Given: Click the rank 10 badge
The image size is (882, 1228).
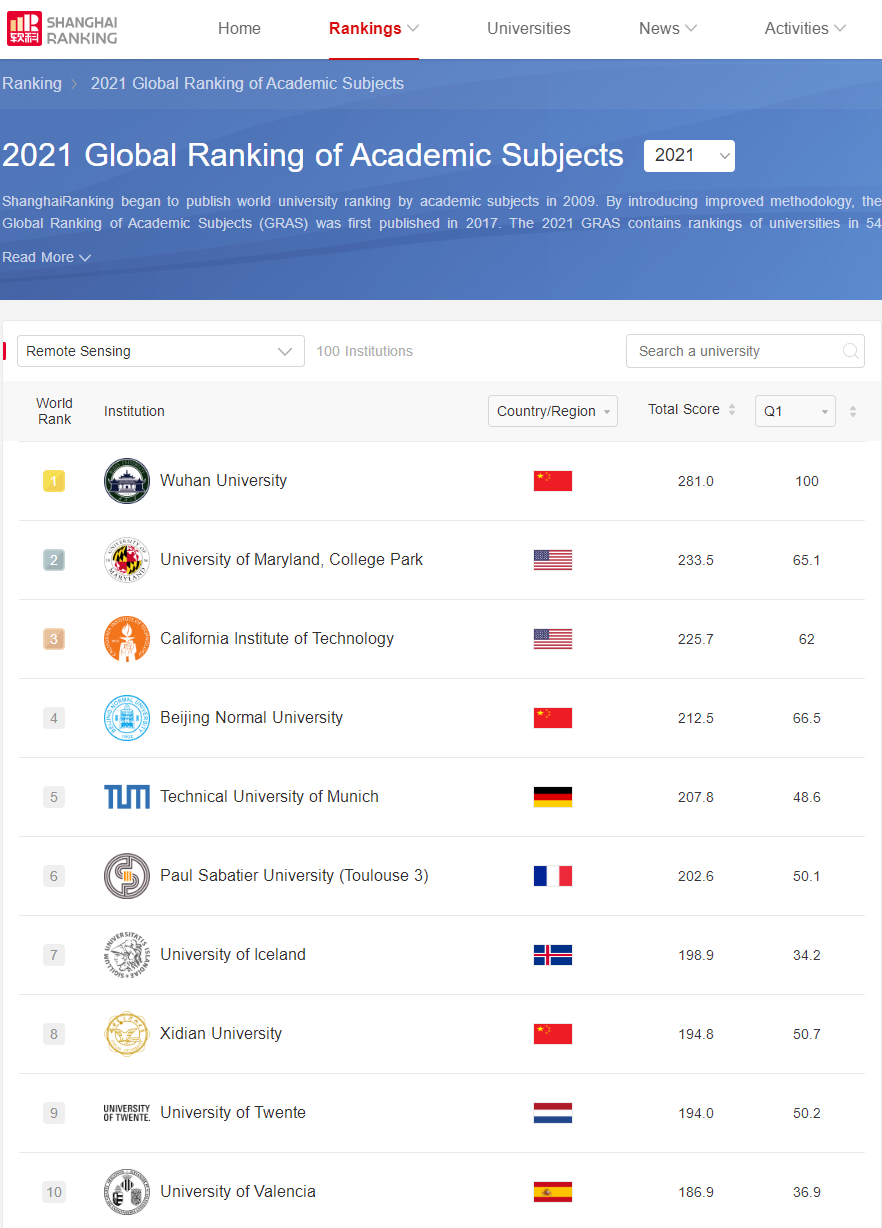Looking at the screenshot, I should 54,1192.
